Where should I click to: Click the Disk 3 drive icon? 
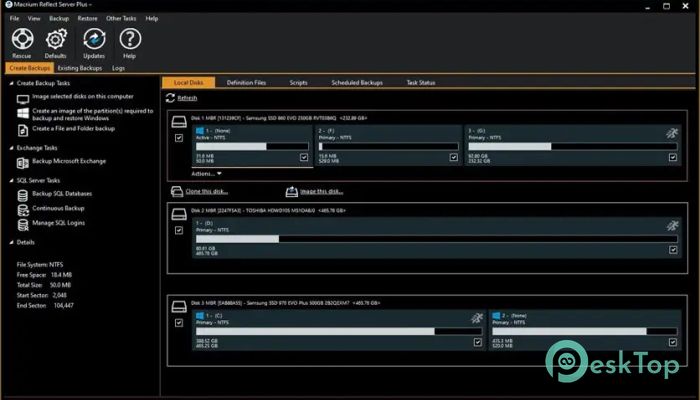[x=179, y=307]
